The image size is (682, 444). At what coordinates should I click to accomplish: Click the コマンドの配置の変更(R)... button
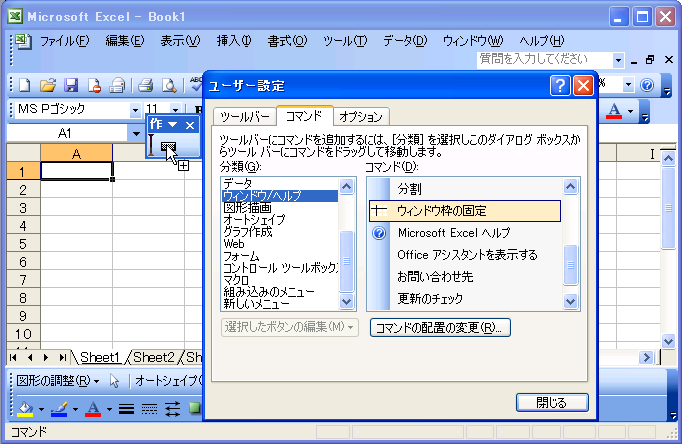440,327
